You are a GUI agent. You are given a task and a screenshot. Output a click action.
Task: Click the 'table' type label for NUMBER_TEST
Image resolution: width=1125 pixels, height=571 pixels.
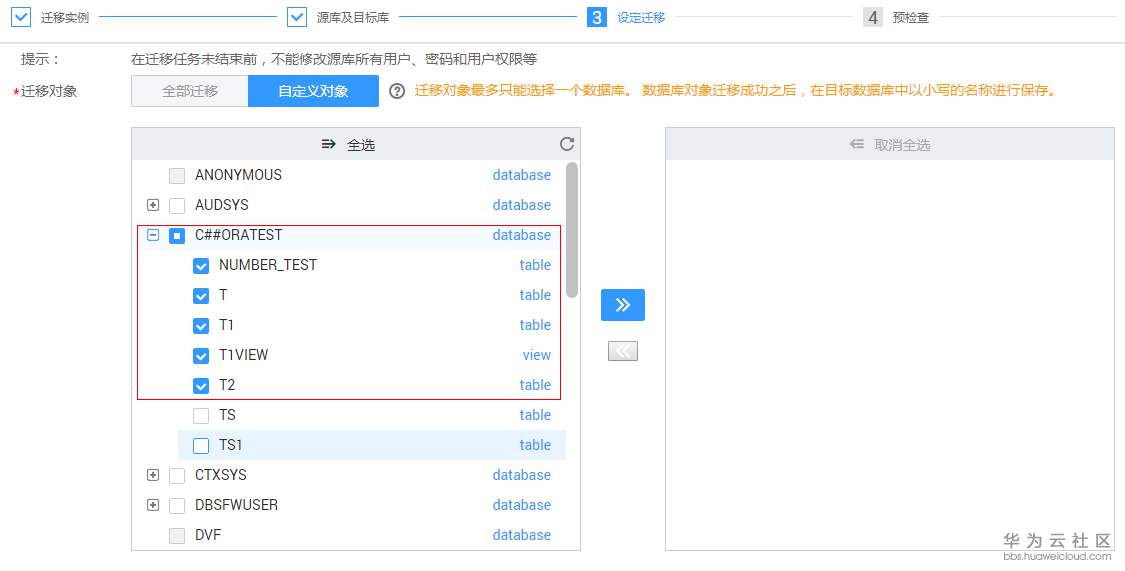tap(535, 265)
